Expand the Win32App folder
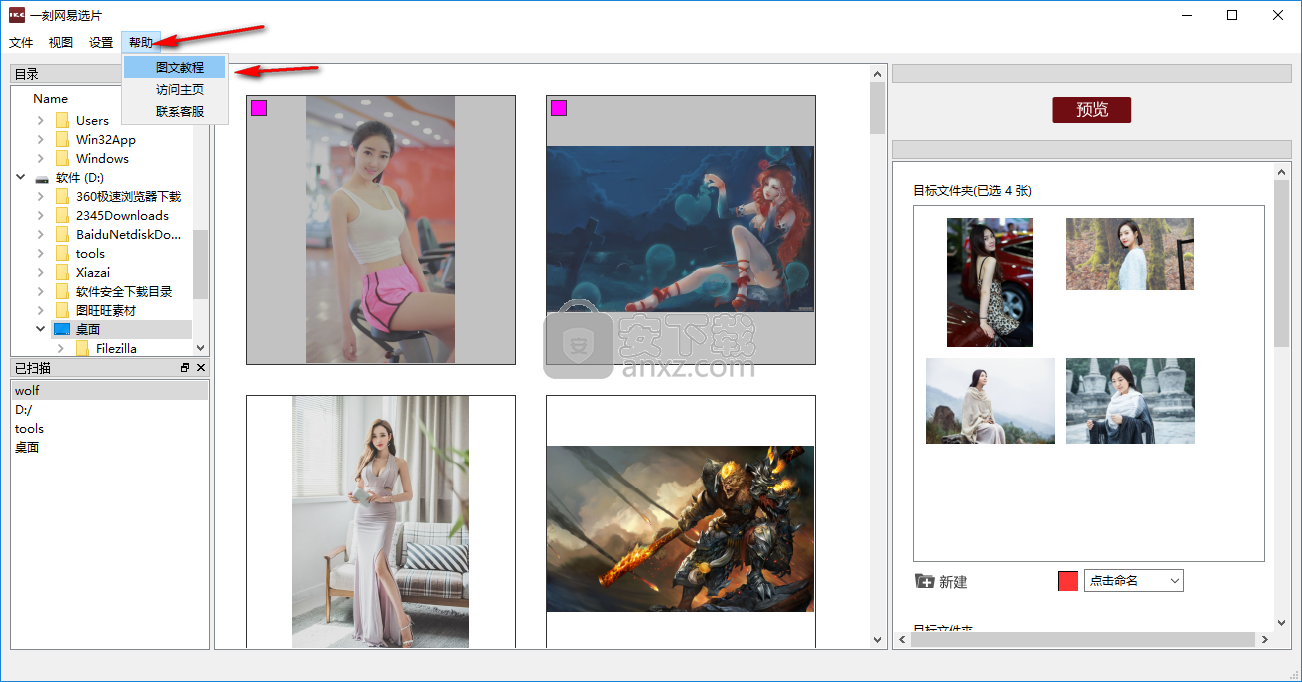This screenshot has width=1302, height=682. (x=40, y=140)
